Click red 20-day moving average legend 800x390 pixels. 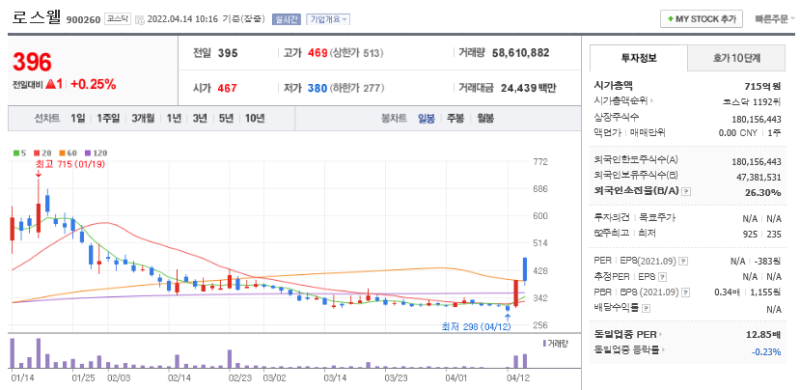[x=42, y=153]
